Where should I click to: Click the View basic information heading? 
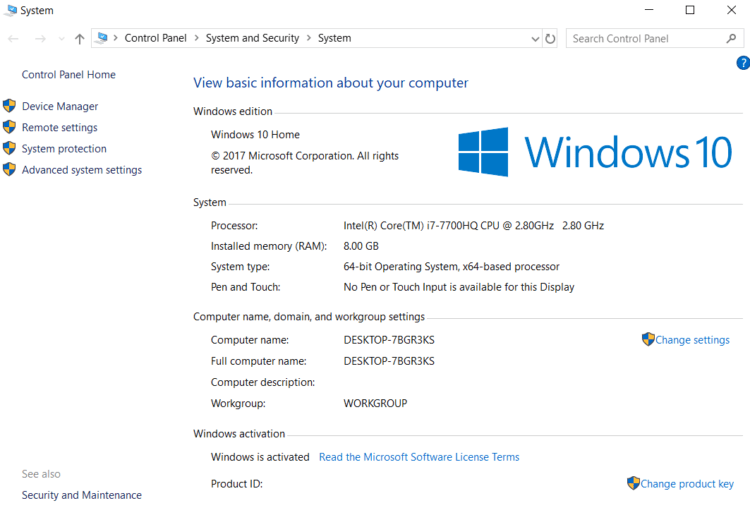point(331,83)
